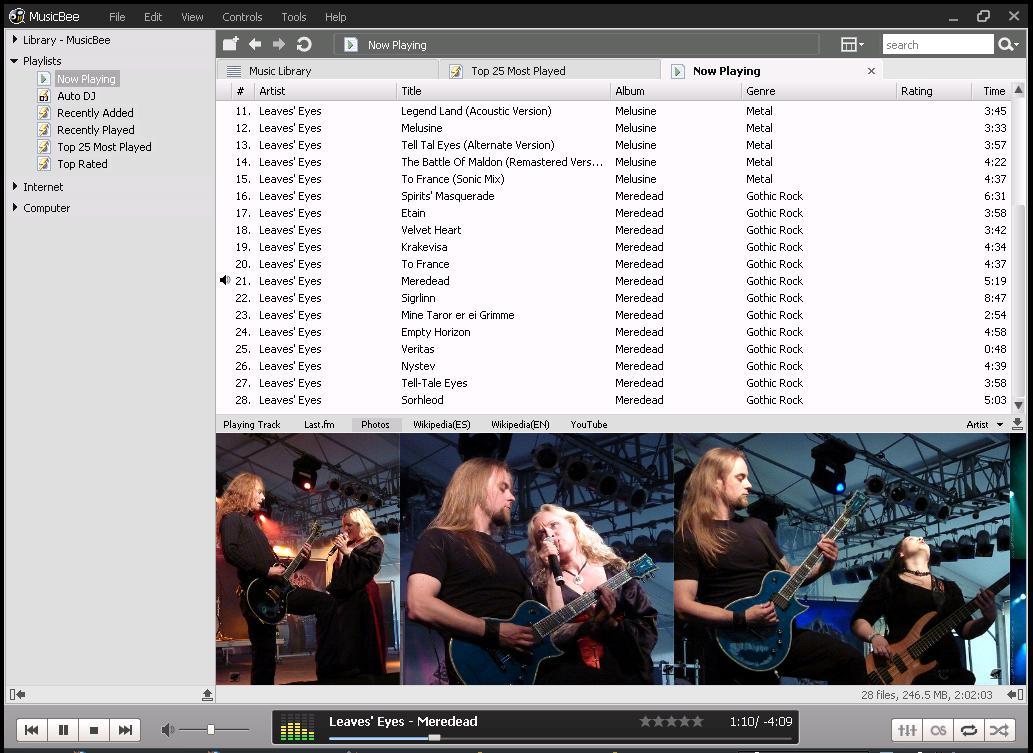1033x753 pixels.
Task: Open the Last.fm info tab
Action: tap(319, 424)
